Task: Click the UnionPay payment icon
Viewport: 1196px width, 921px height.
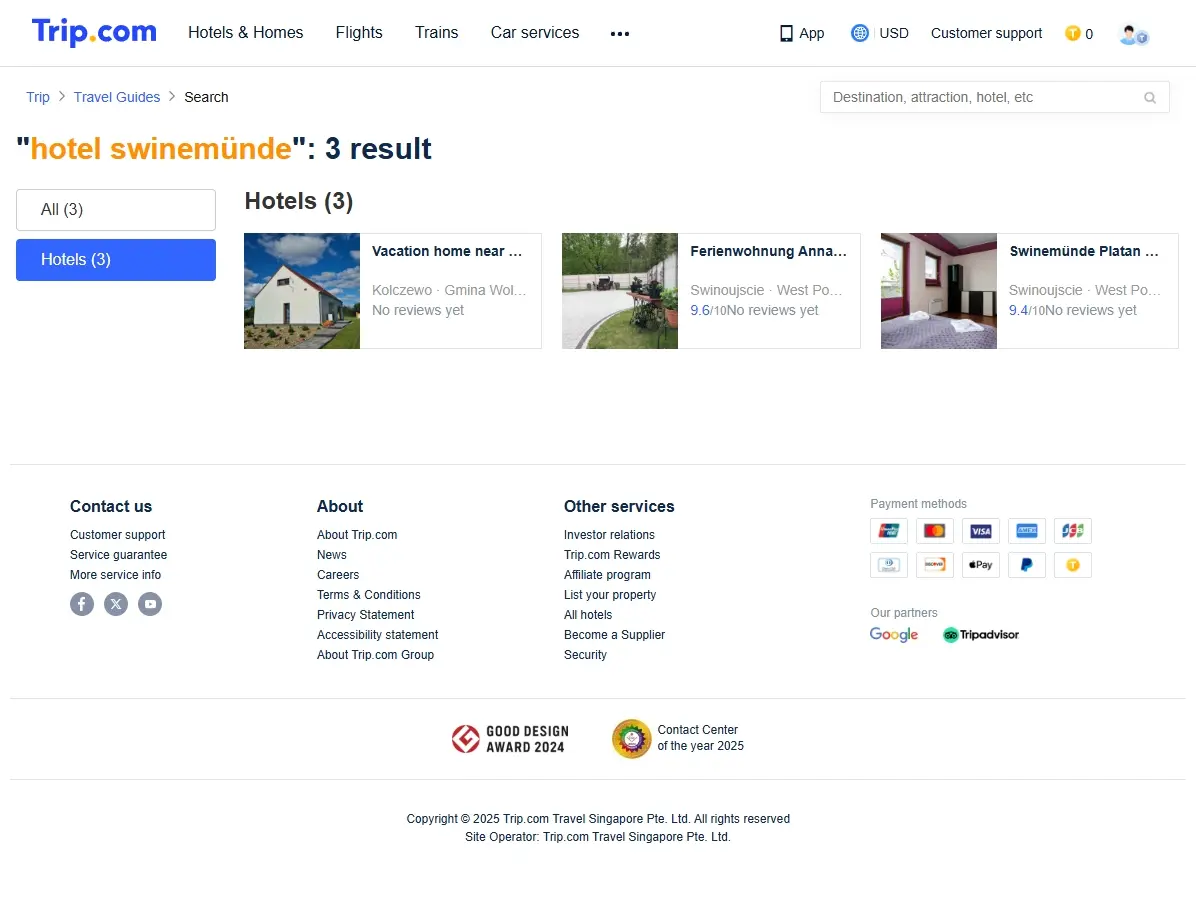Action: (889, 530)
